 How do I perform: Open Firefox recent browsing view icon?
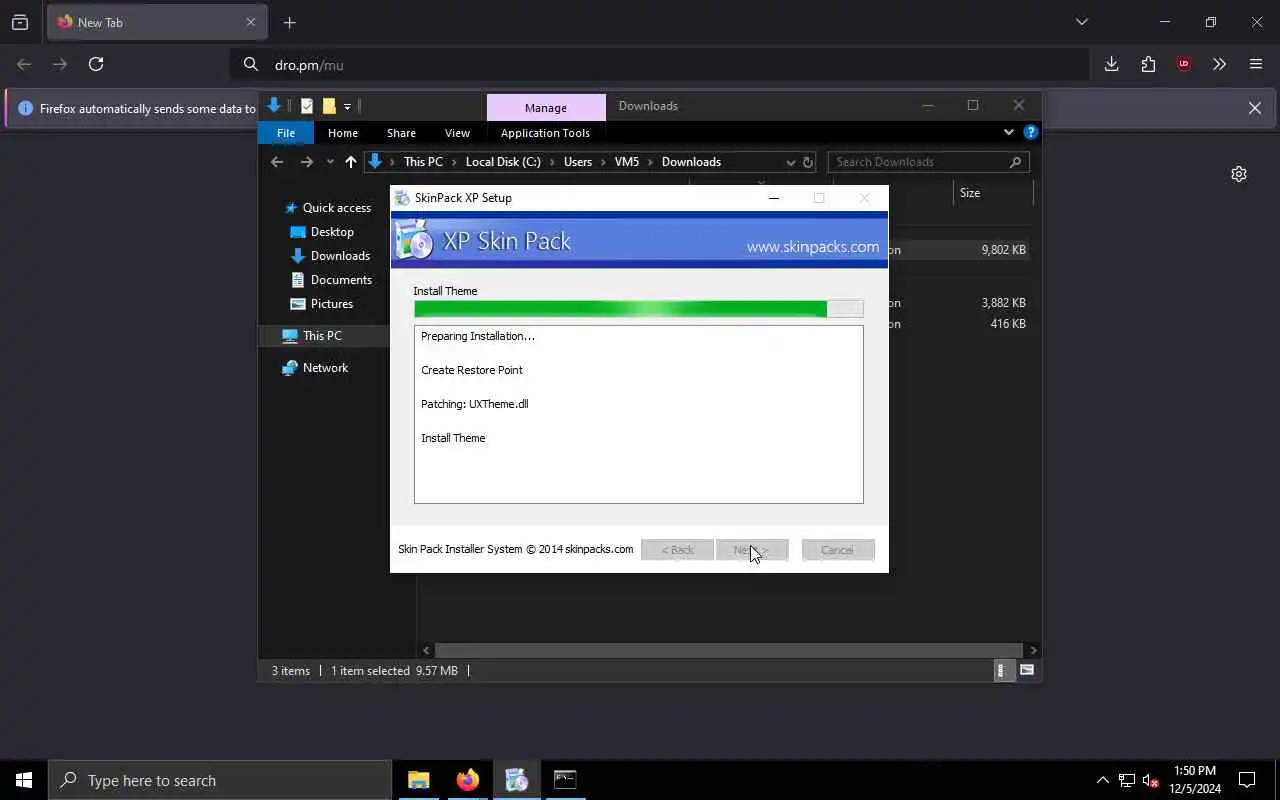tap(20, 22)
